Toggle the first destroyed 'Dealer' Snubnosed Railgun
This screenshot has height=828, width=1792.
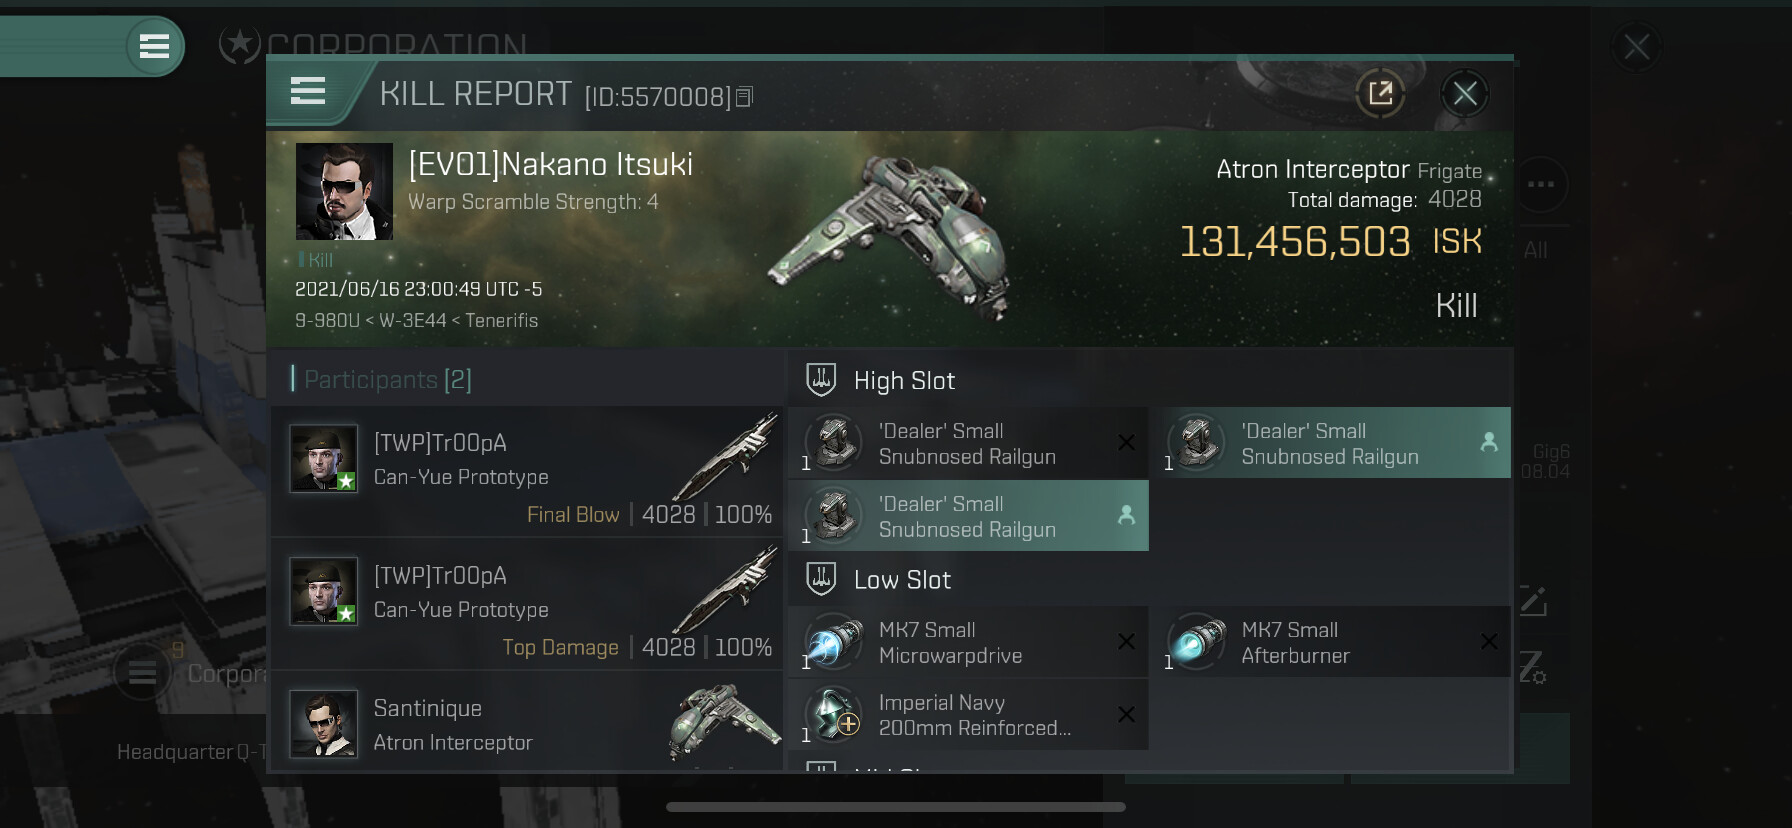[x=968, y=443]
